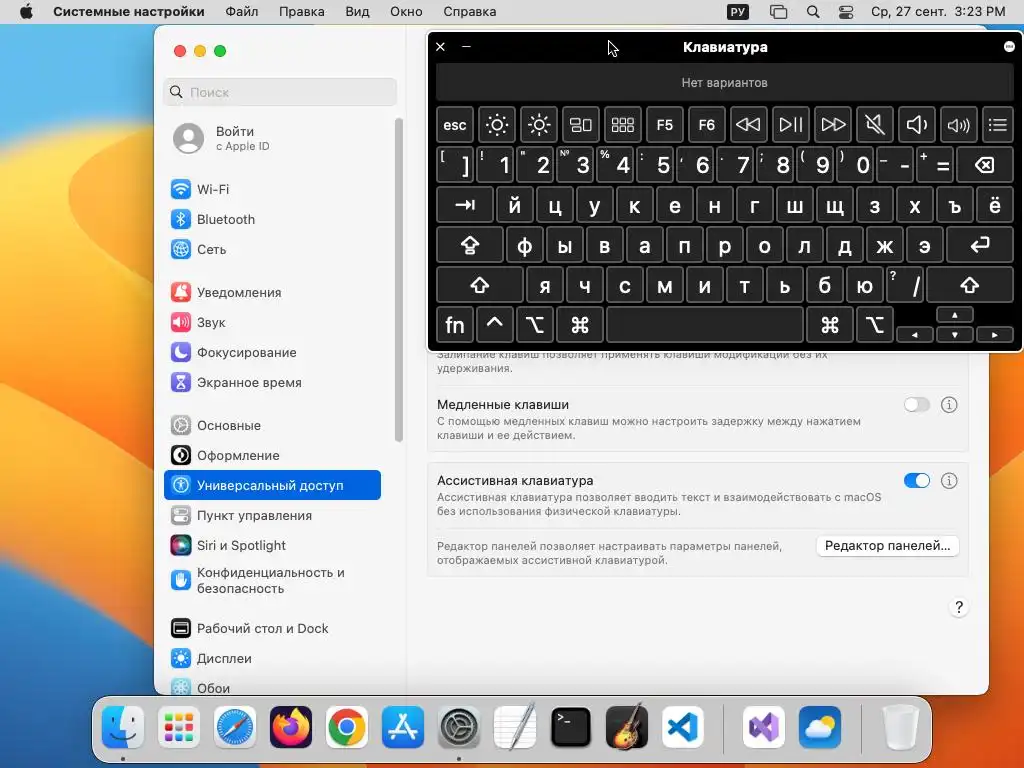
Task: Mute sound with the crossed speaker key
Action: point(874,125)
